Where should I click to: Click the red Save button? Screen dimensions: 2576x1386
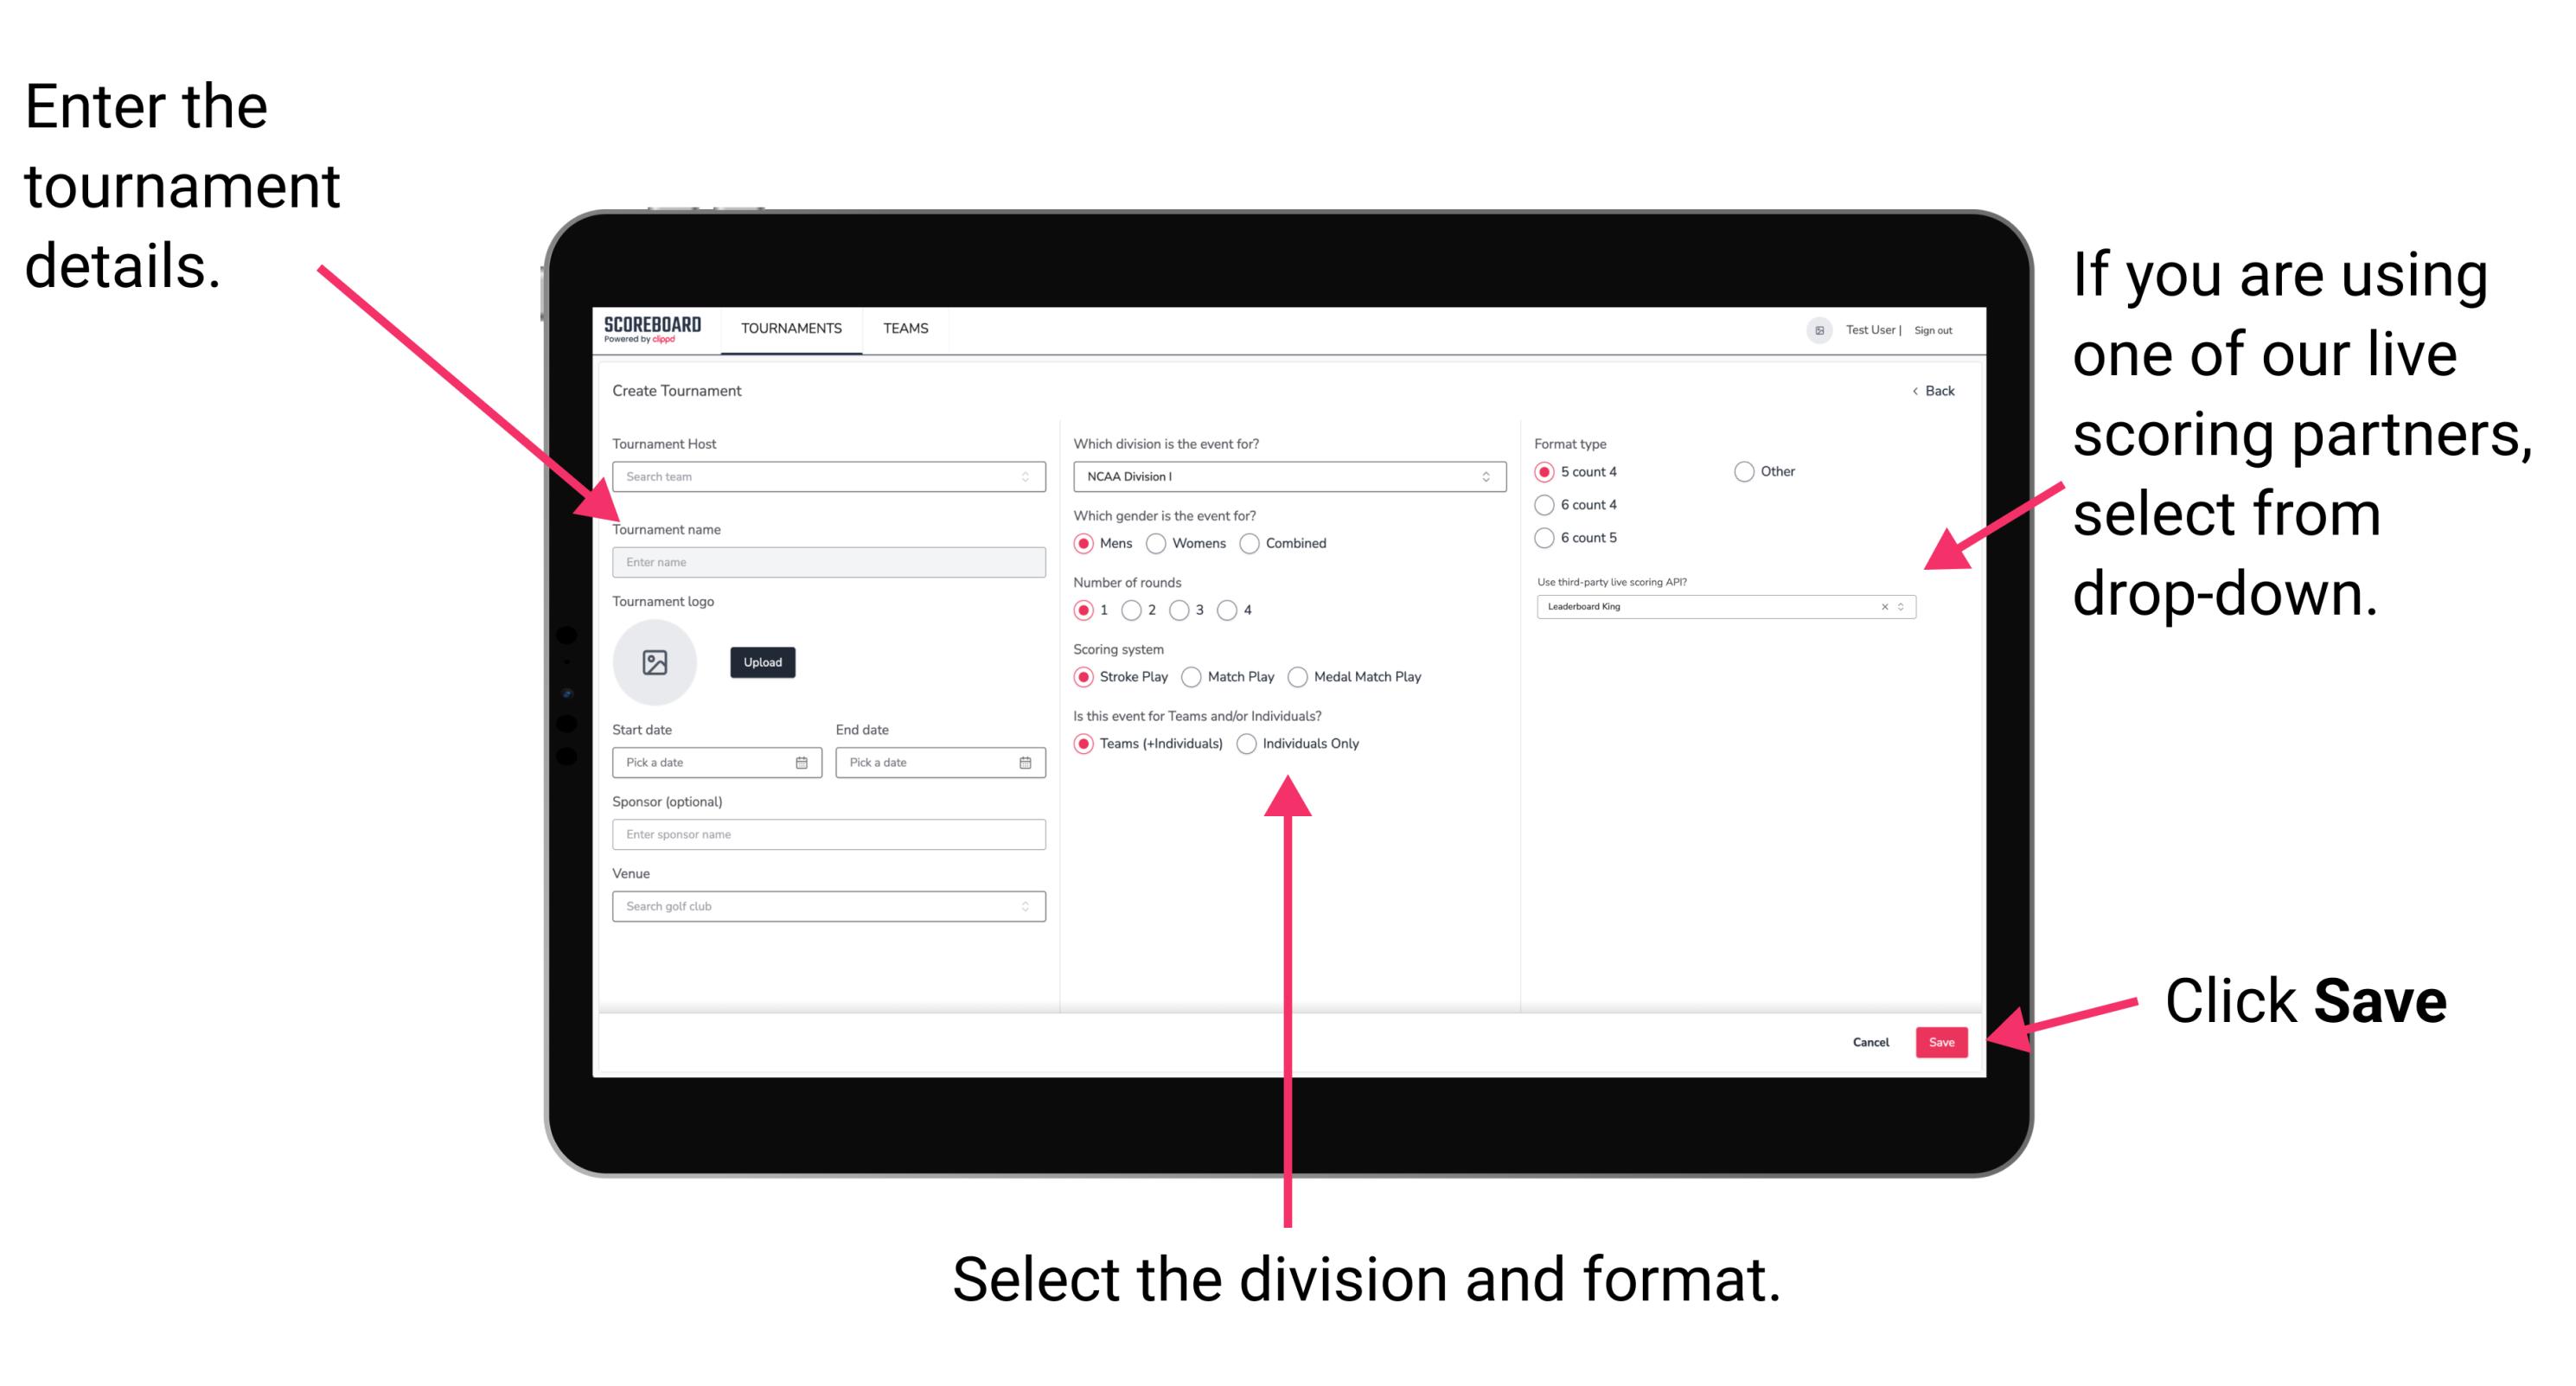point(1945,1041)
